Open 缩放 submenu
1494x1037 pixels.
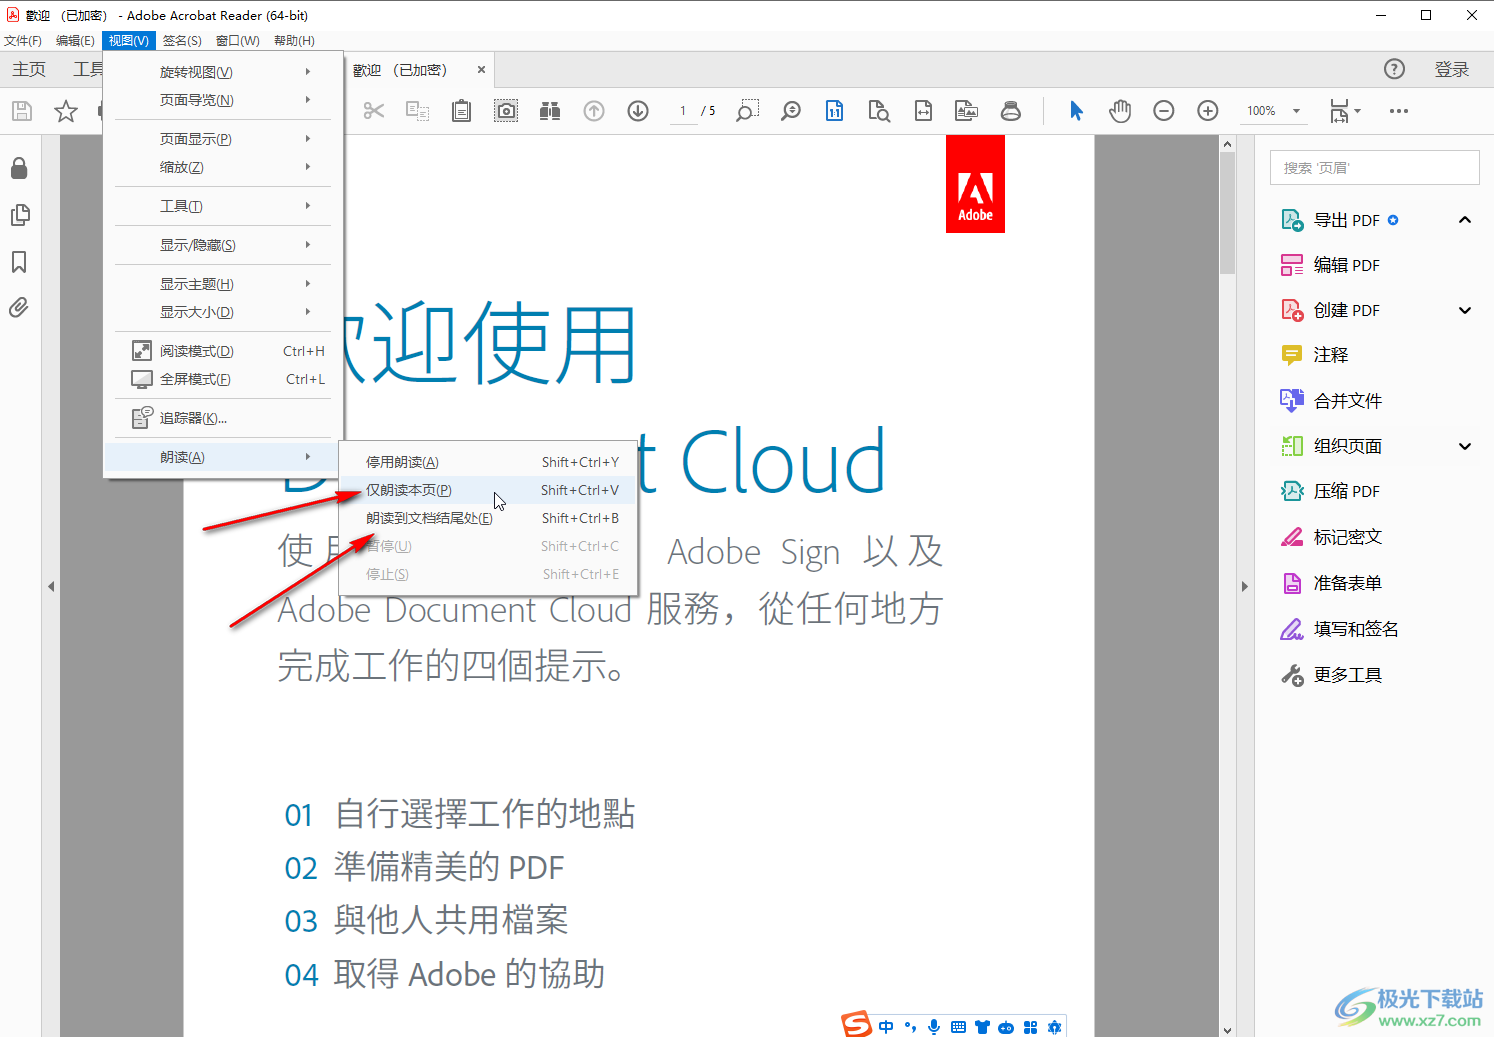[x=223, y=167]
